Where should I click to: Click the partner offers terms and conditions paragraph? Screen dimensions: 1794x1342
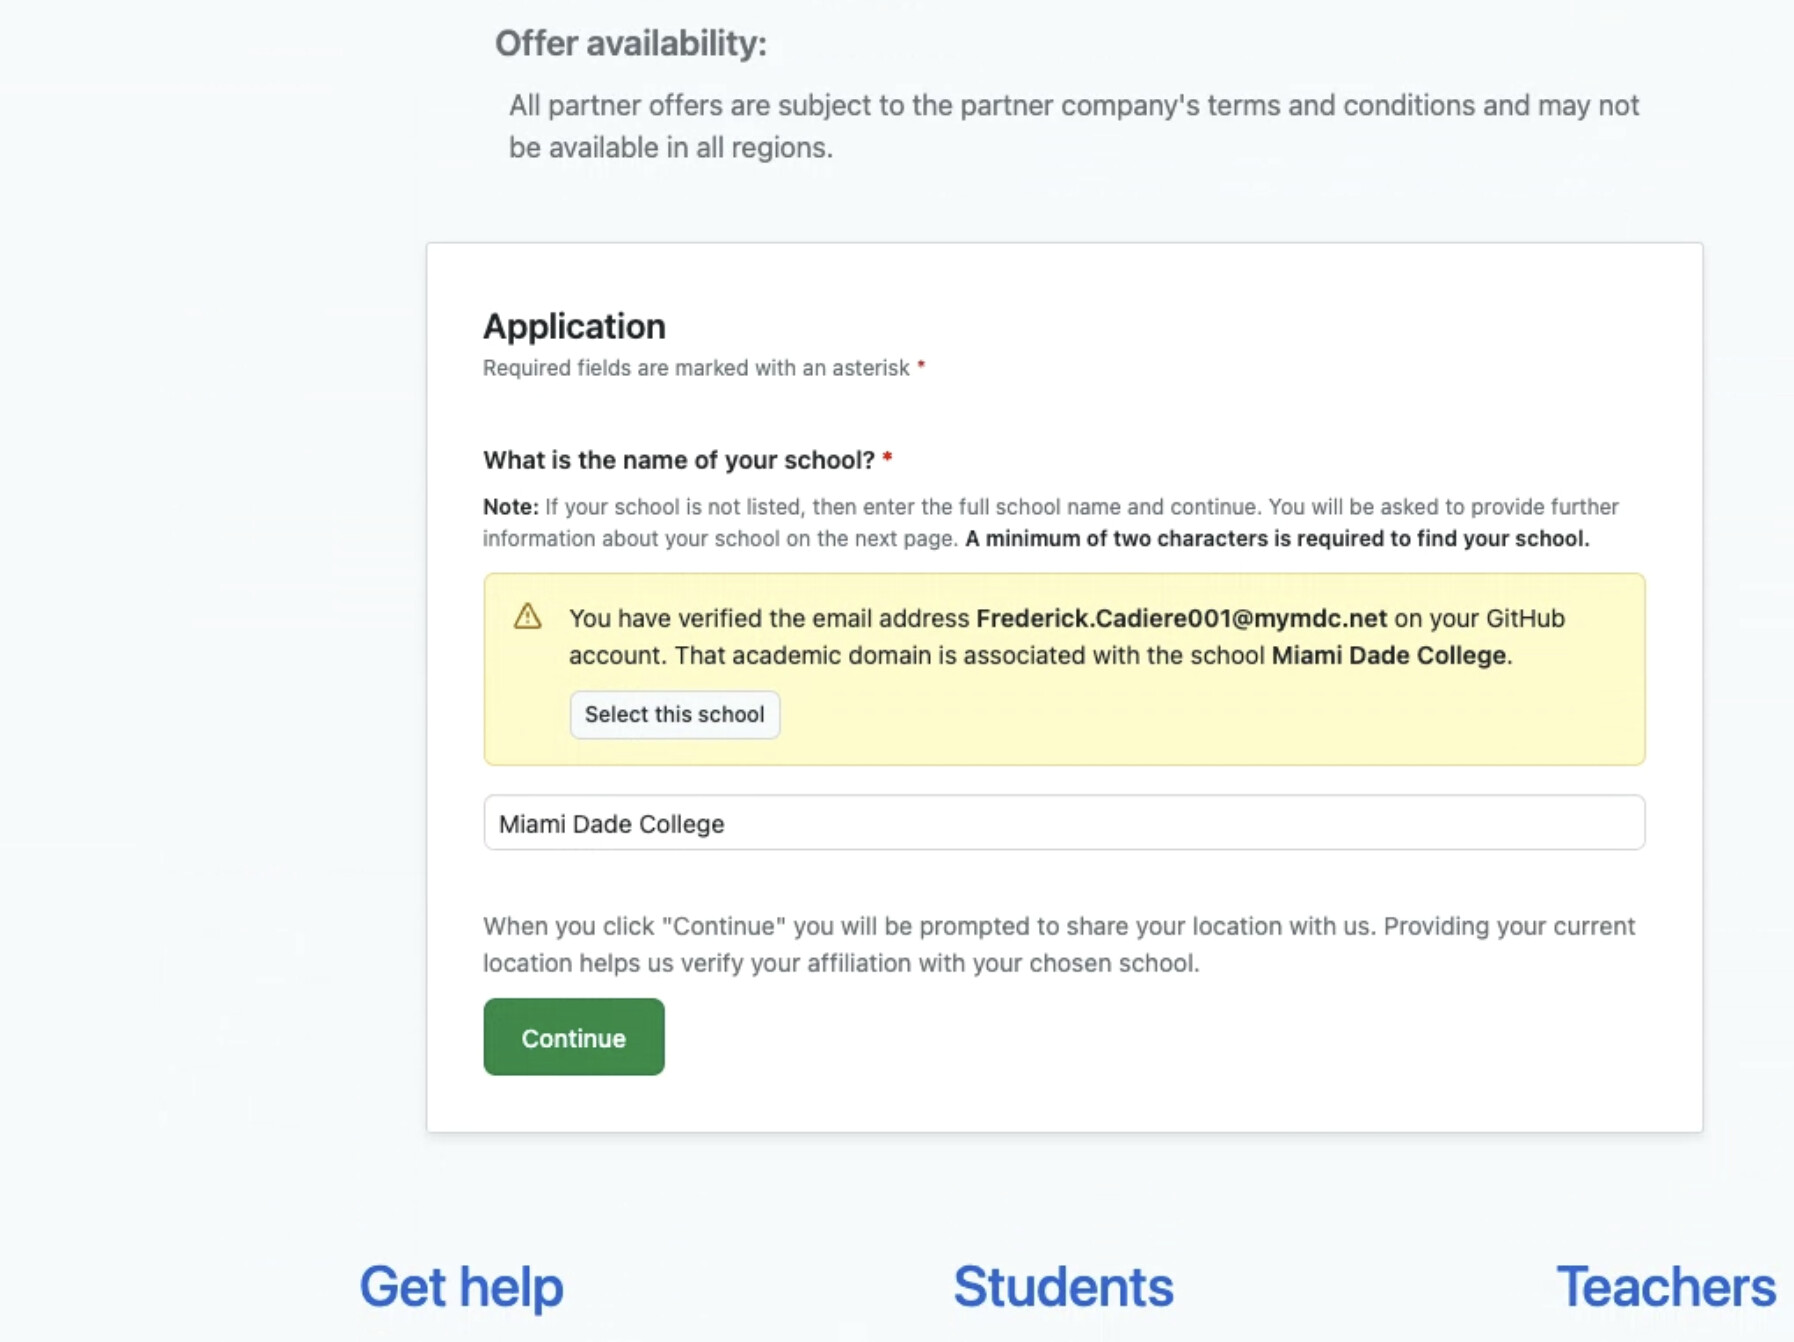click(1074, 126)
